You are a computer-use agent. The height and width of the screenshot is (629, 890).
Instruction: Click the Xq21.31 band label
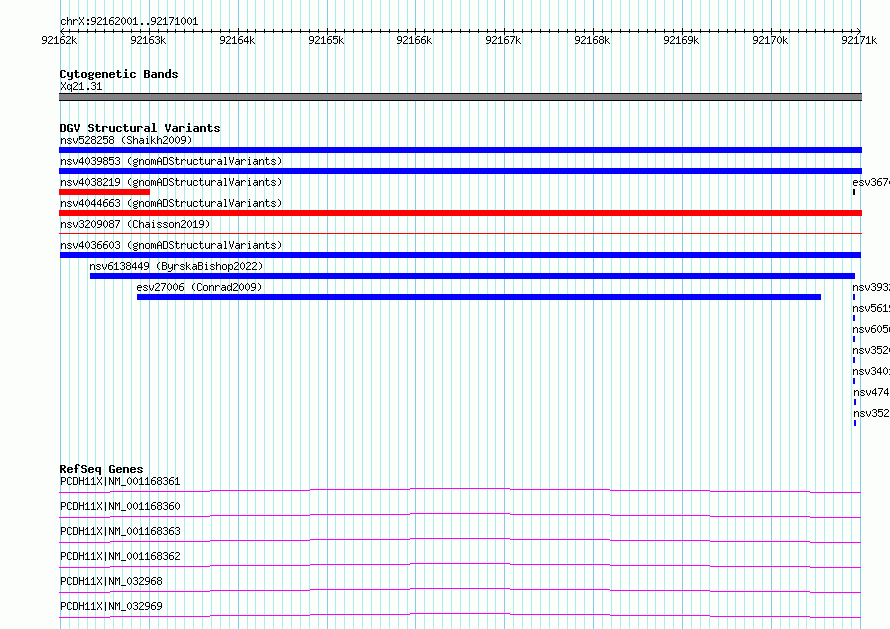[x=81, y=86]
